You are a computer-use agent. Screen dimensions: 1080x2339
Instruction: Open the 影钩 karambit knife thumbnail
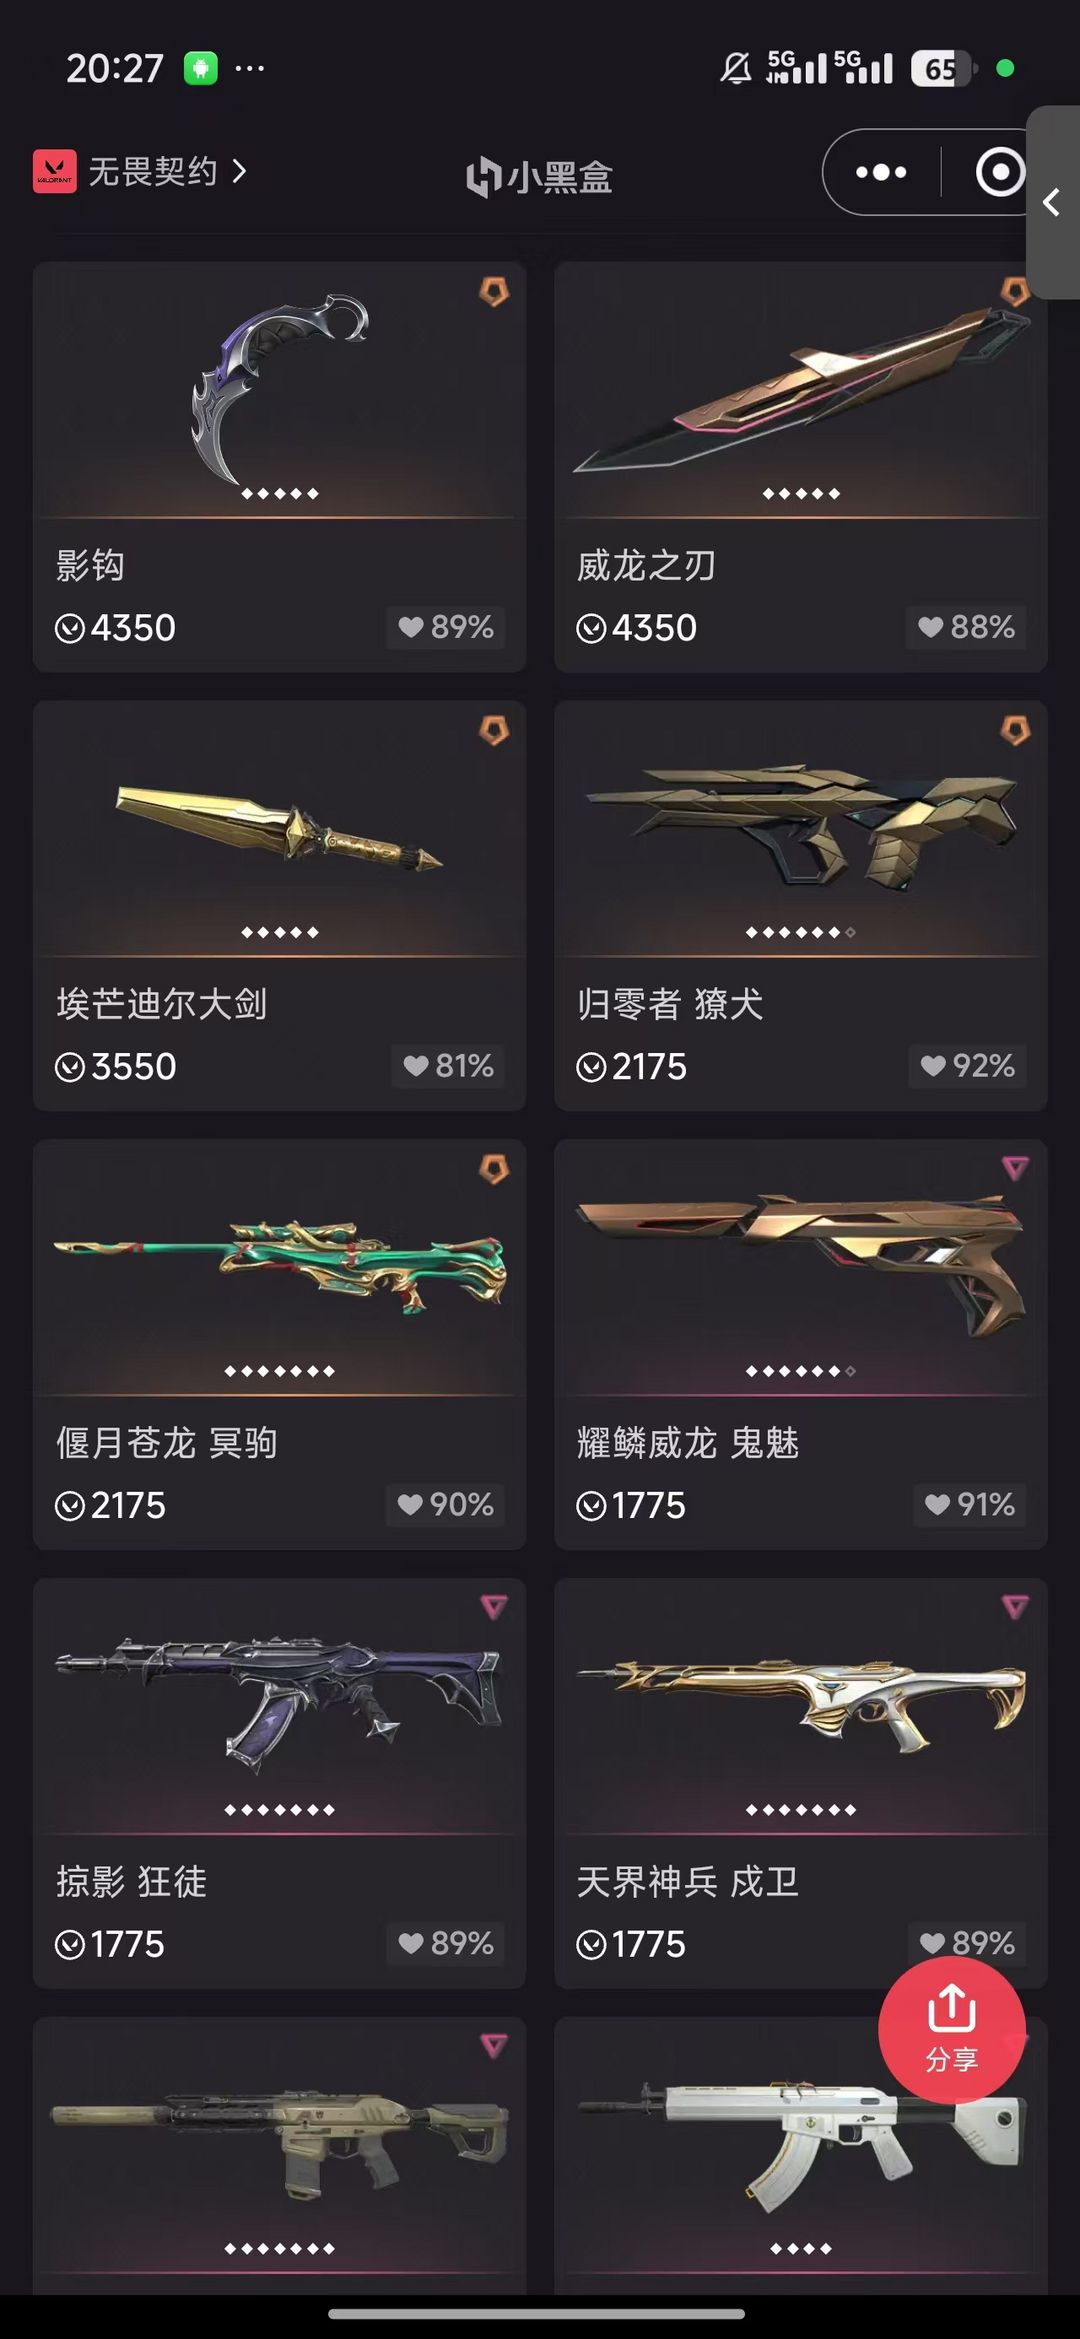[280, 390]
